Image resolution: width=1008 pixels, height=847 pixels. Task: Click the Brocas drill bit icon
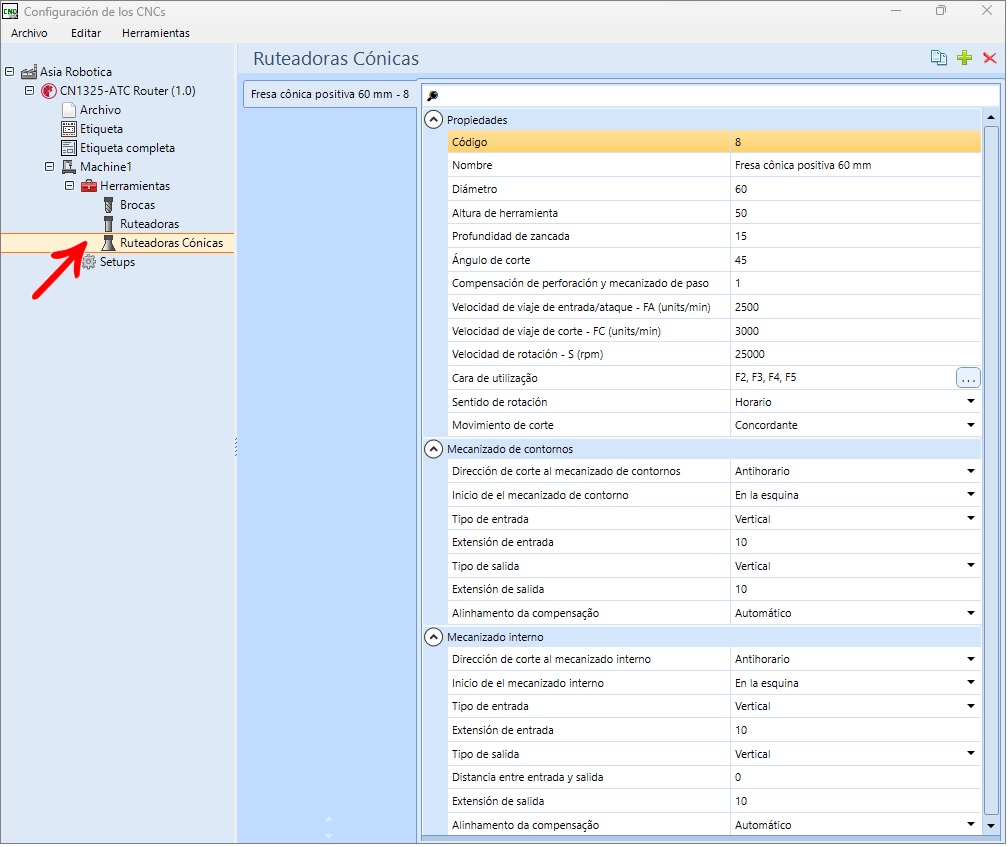(x=109, y=205)
